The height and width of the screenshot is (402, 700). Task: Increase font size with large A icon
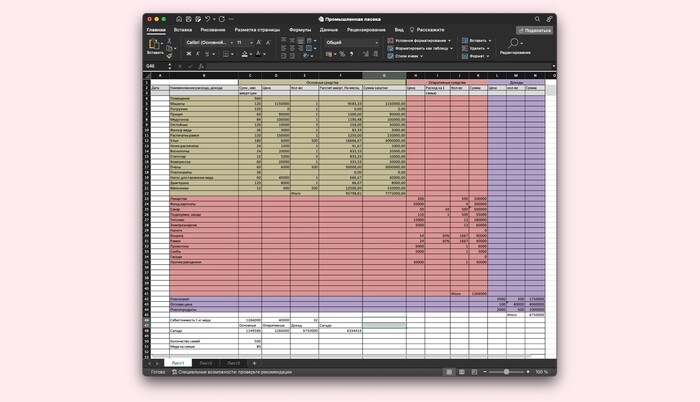click(259, 42)
